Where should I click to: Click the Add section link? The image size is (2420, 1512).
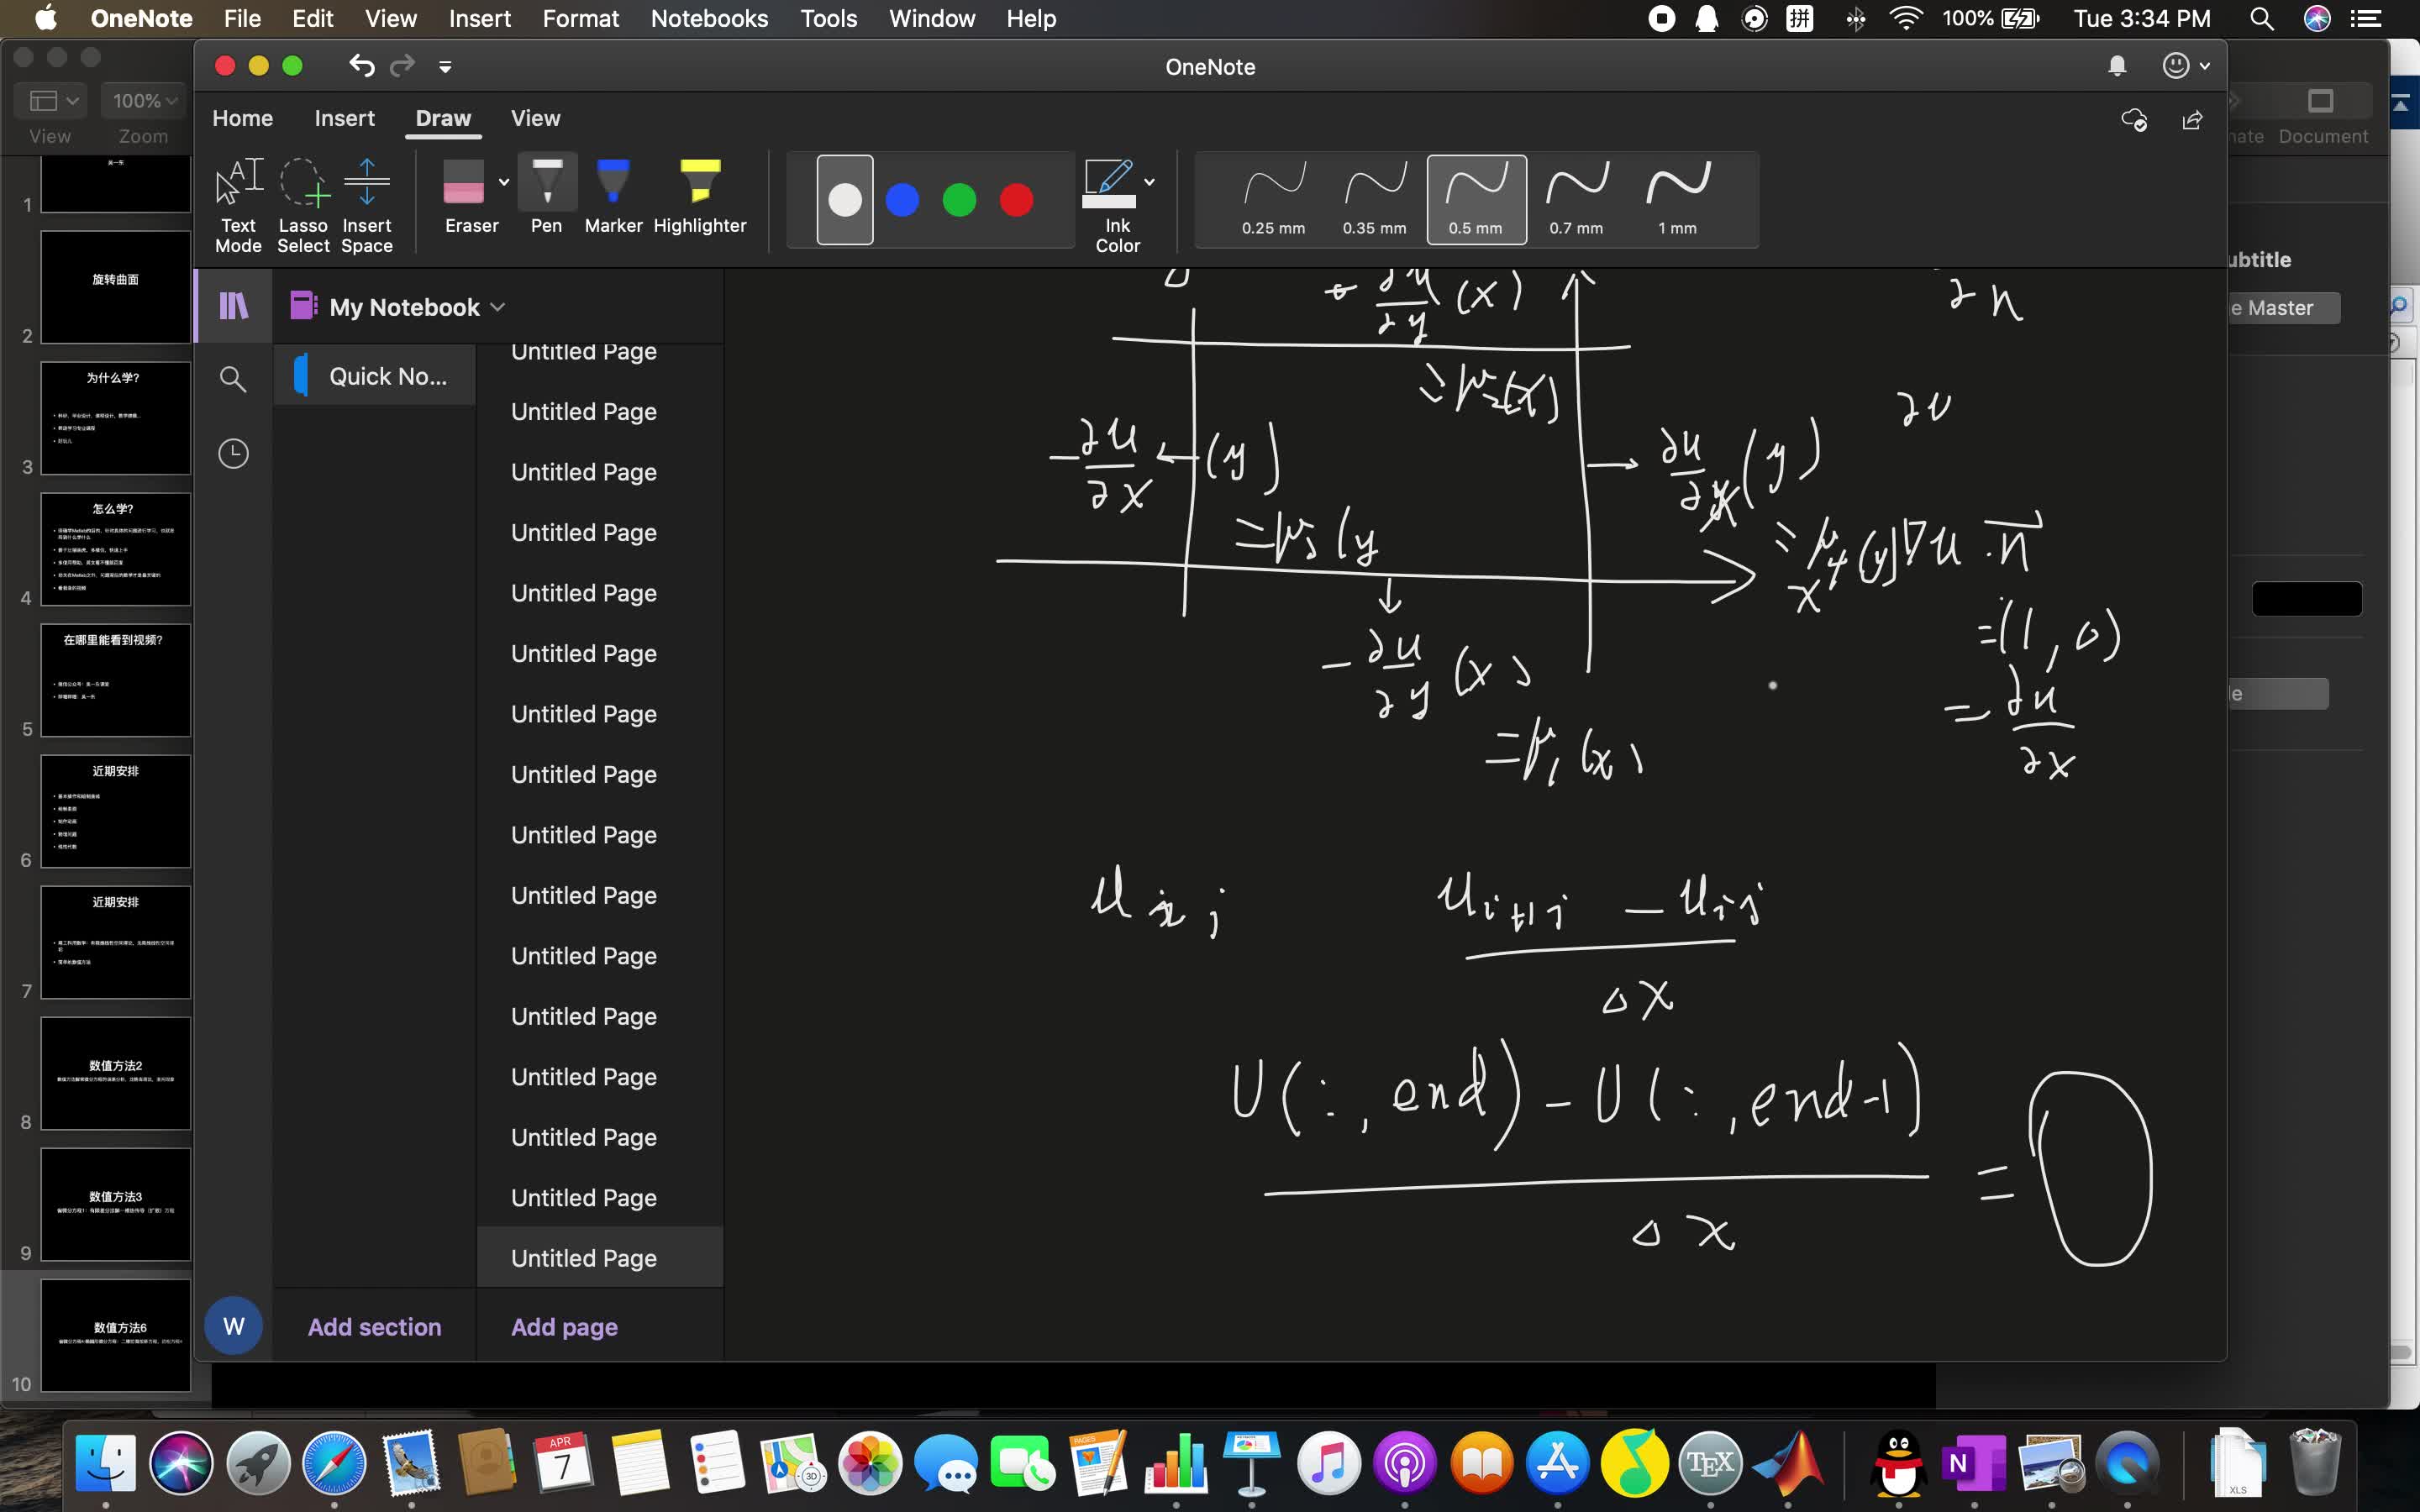coord(374,1327)
